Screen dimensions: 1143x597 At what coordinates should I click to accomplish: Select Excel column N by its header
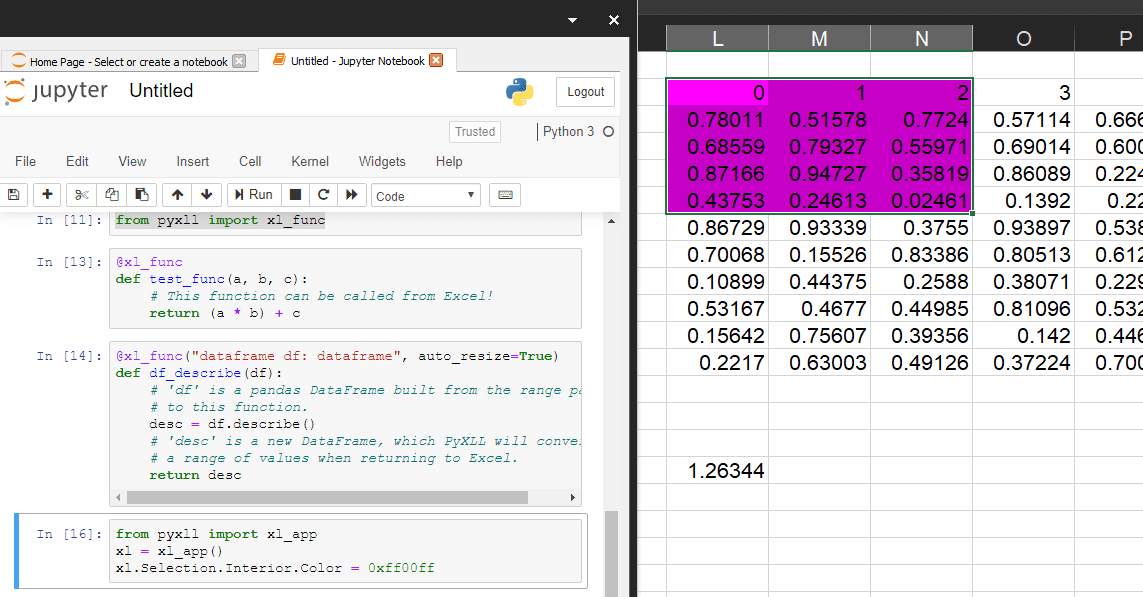click(921, 38)
